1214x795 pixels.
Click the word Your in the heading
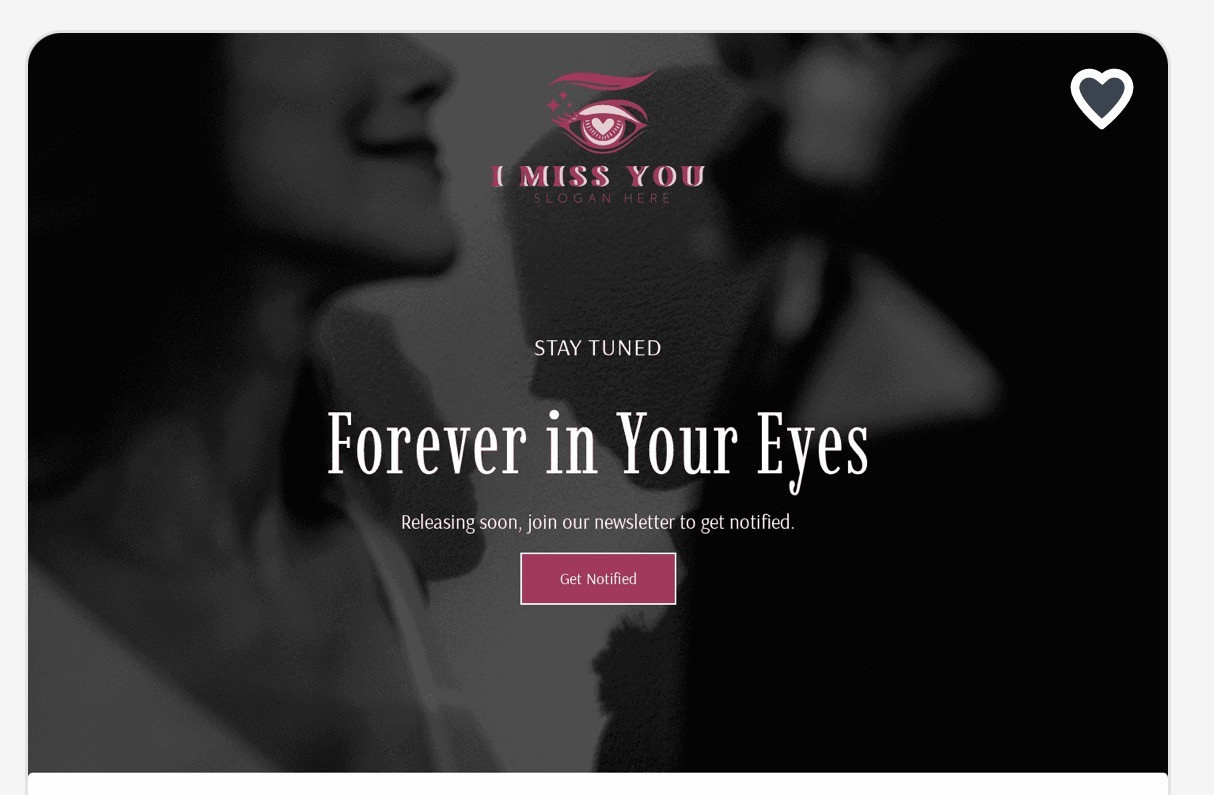[x=677, y=443]
